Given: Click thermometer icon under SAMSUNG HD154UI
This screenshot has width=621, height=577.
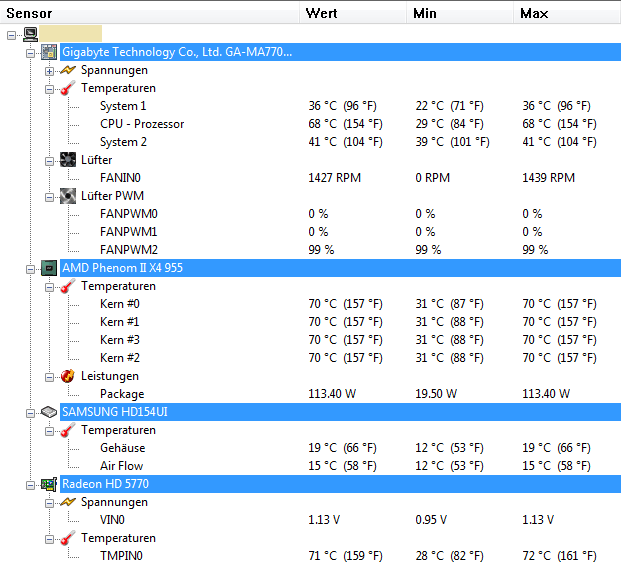Looking at the screenshot, I should (68, 430).
